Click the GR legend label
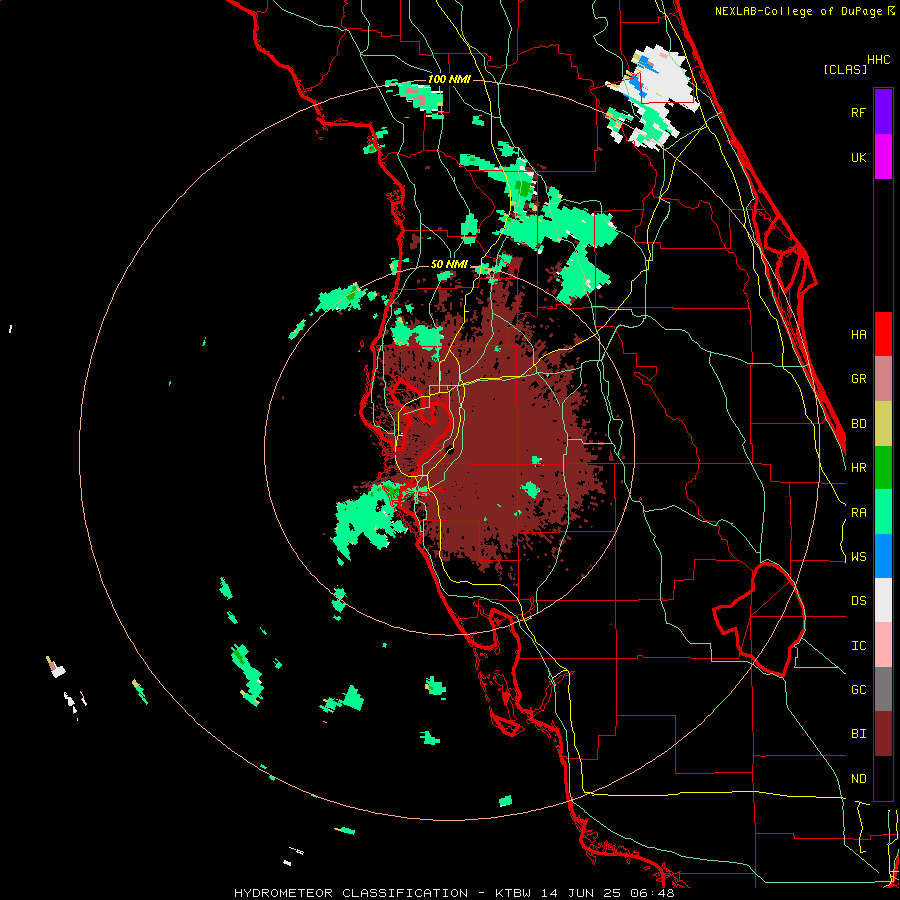This screenshot has width=900, height=900. [858, 379]
